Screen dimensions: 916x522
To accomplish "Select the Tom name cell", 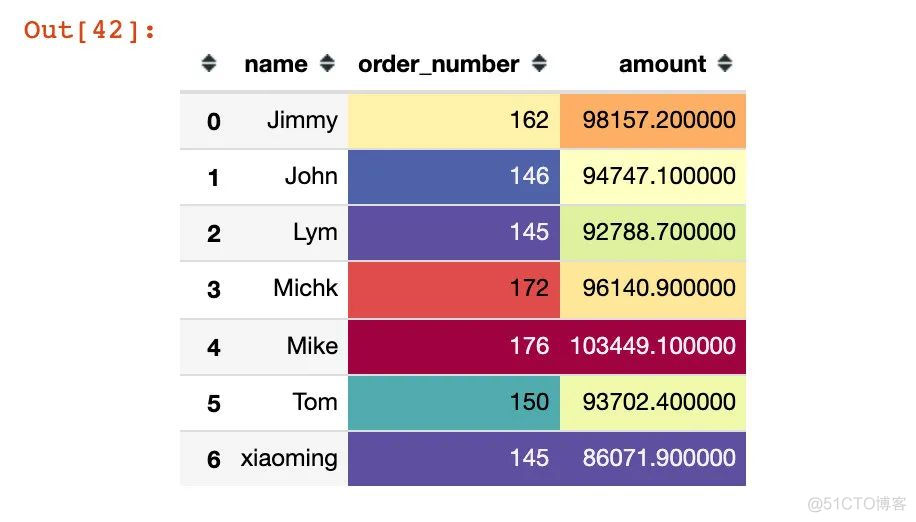I will click(x=289, y=403).
